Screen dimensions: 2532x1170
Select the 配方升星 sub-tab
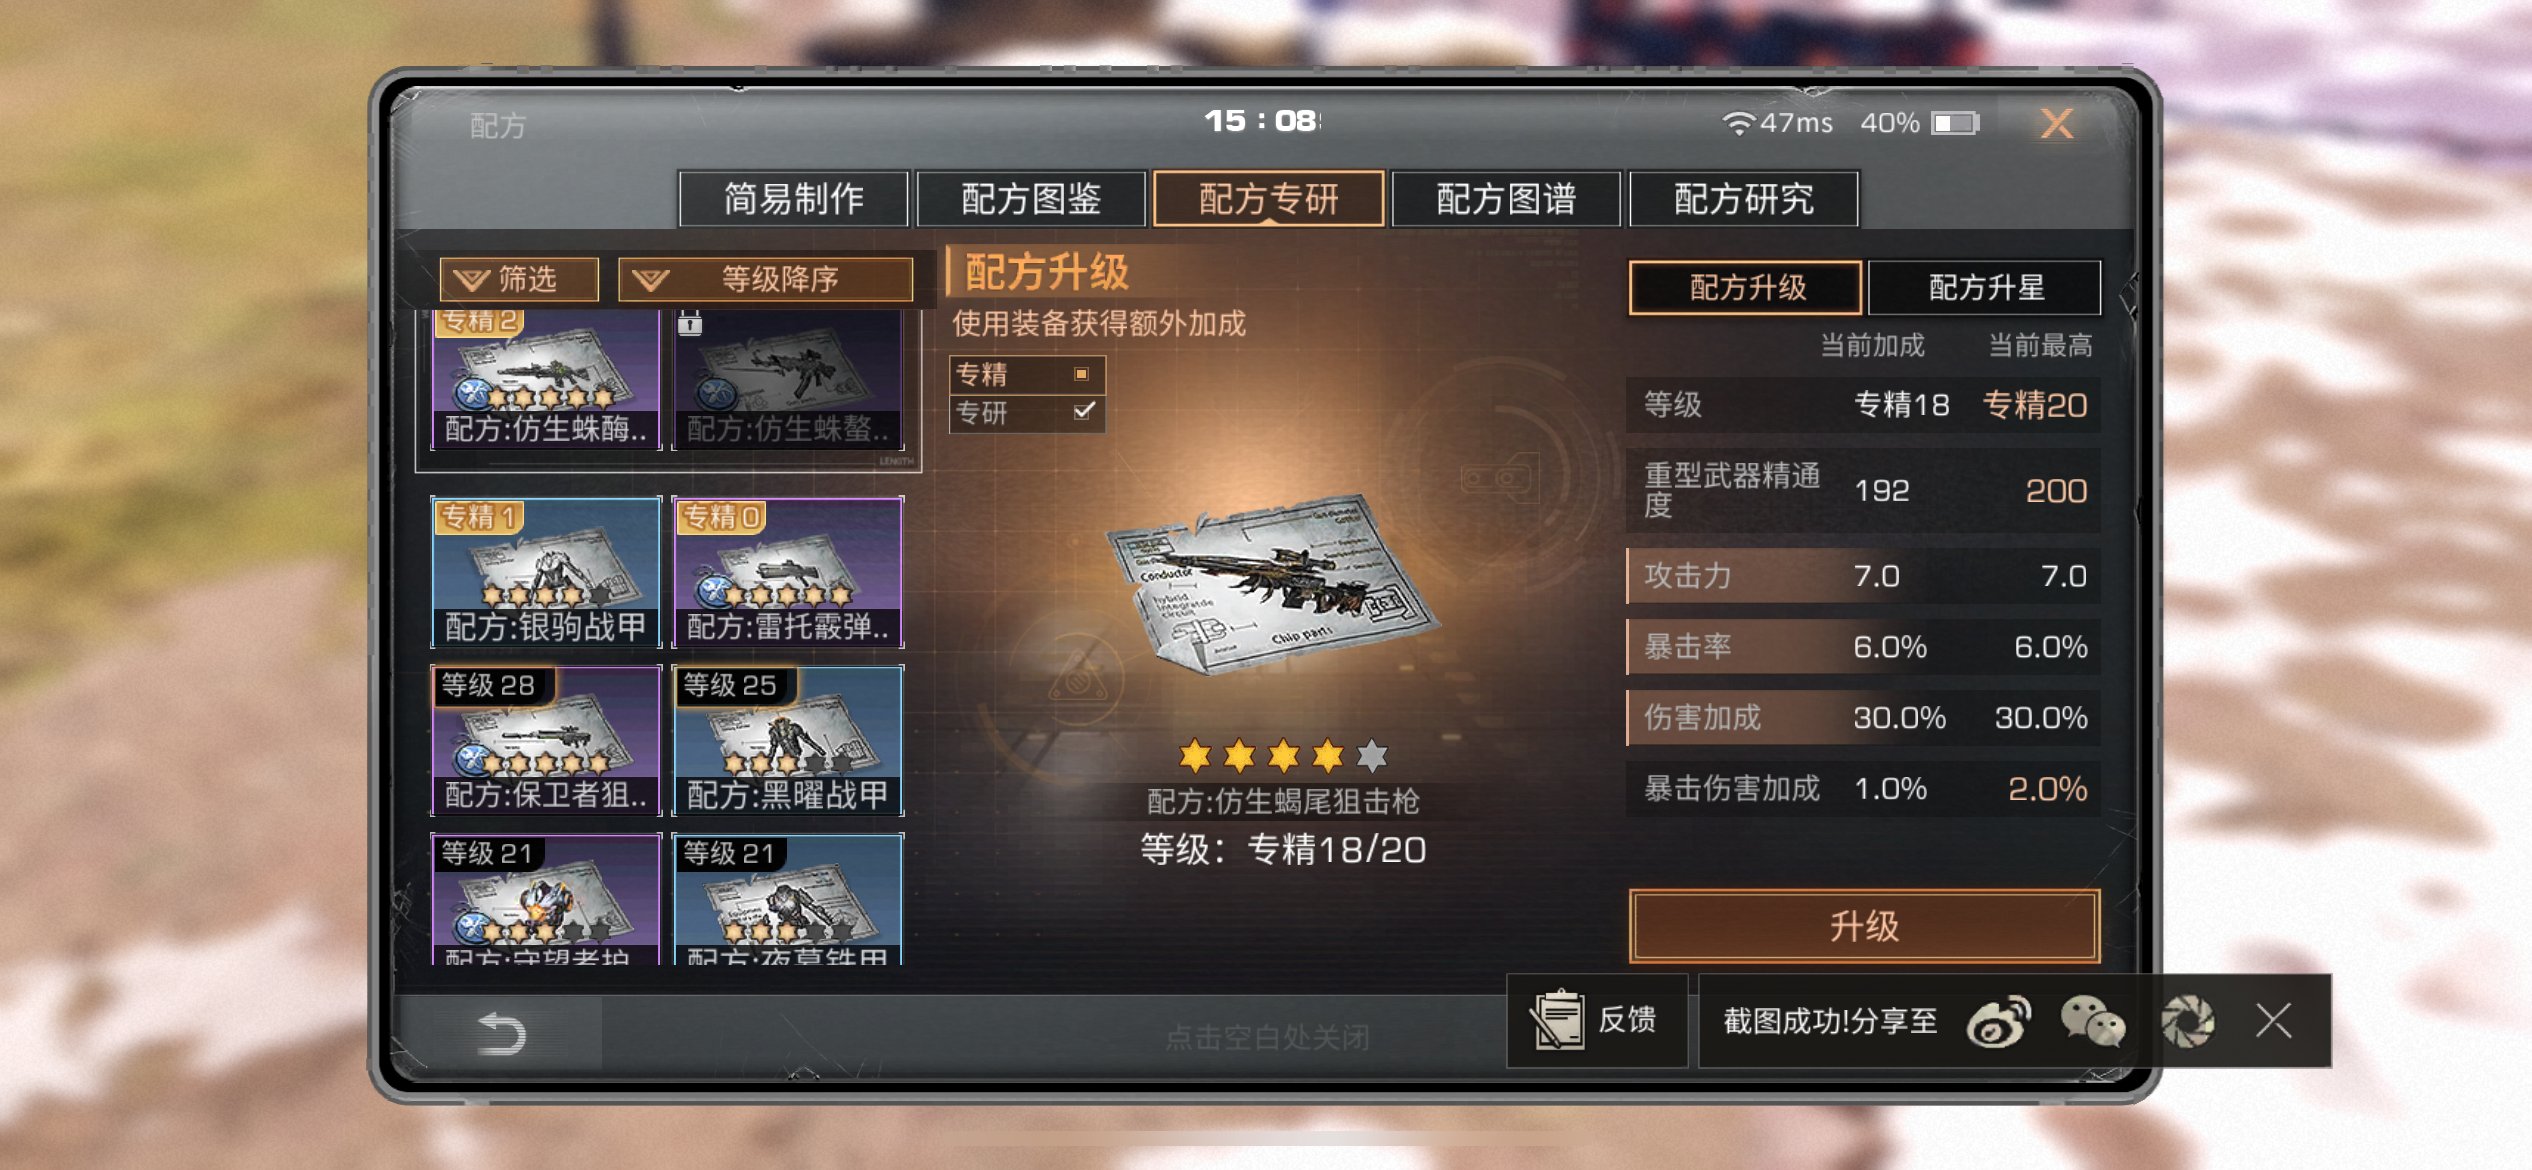[1985, 288]
